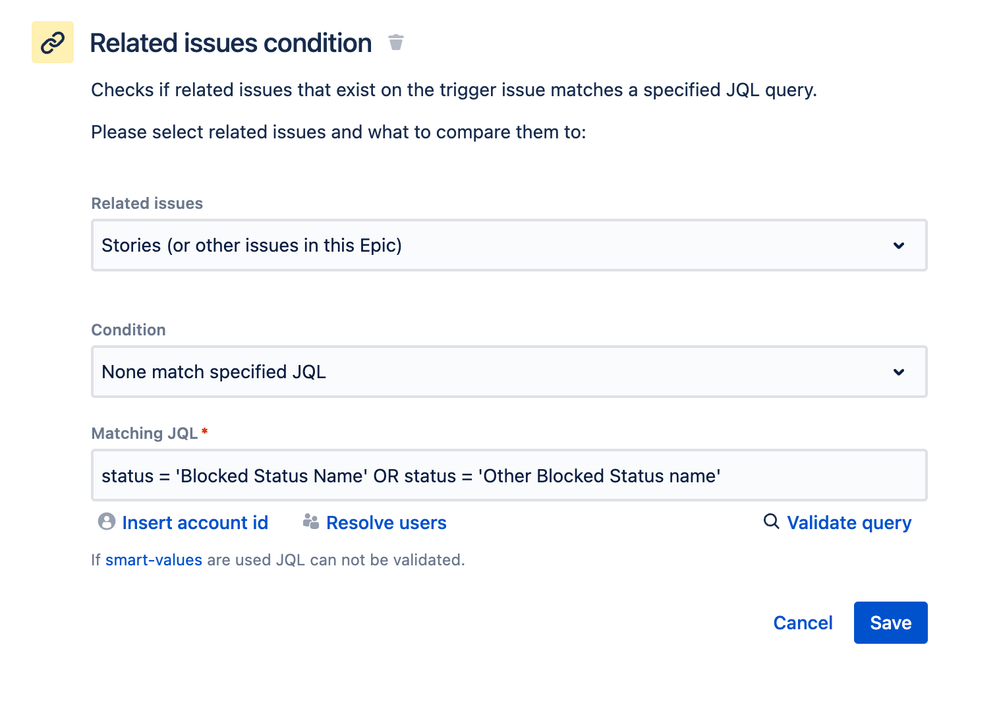This screenshot has width=999, height=705.
Task: Cancel the condition changes
Action: 803,623
